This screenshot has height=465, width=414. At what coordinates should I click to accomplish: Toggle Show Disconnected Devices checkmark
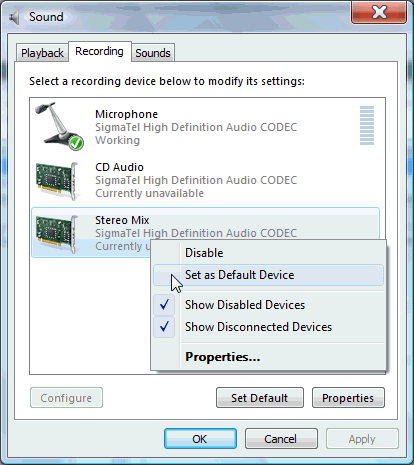tap(164, 327)
